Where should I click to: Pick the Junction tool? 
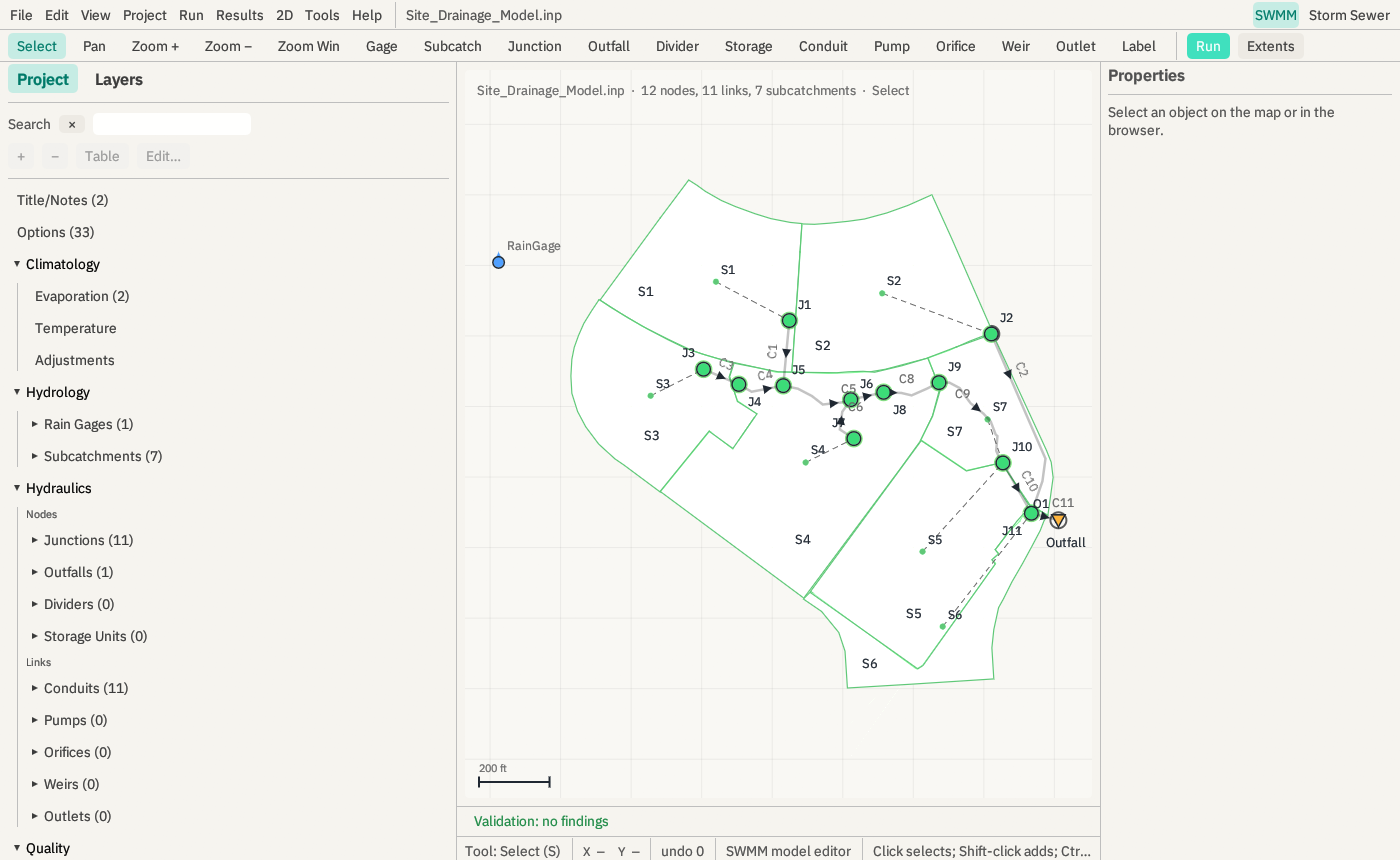535,46
